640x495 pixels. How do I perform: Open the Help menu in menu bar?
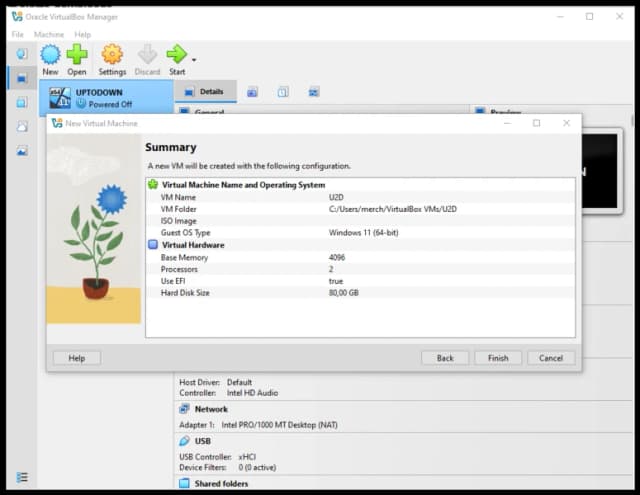pyautogui.click(x=82, y=34)
